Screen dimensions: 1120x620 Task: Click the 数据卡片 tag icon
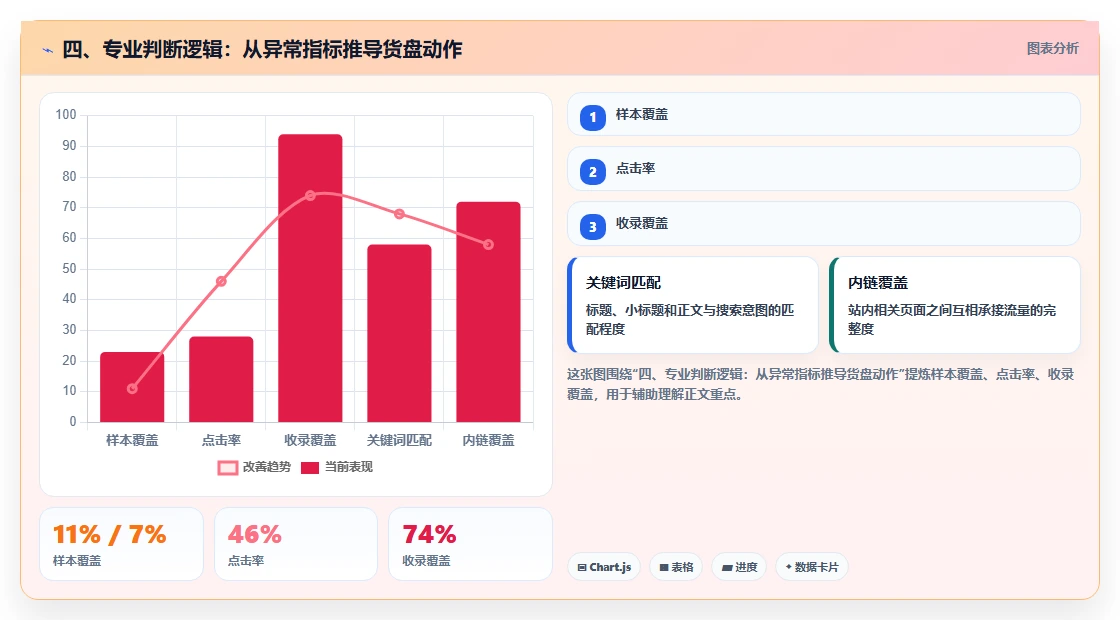coord(789,566)
